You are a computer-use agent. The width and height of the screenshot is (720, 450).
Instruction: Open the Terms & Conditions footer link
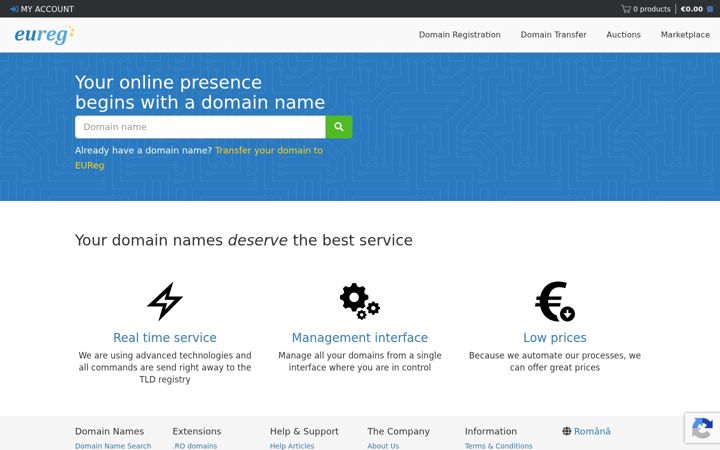click(498, 446)
